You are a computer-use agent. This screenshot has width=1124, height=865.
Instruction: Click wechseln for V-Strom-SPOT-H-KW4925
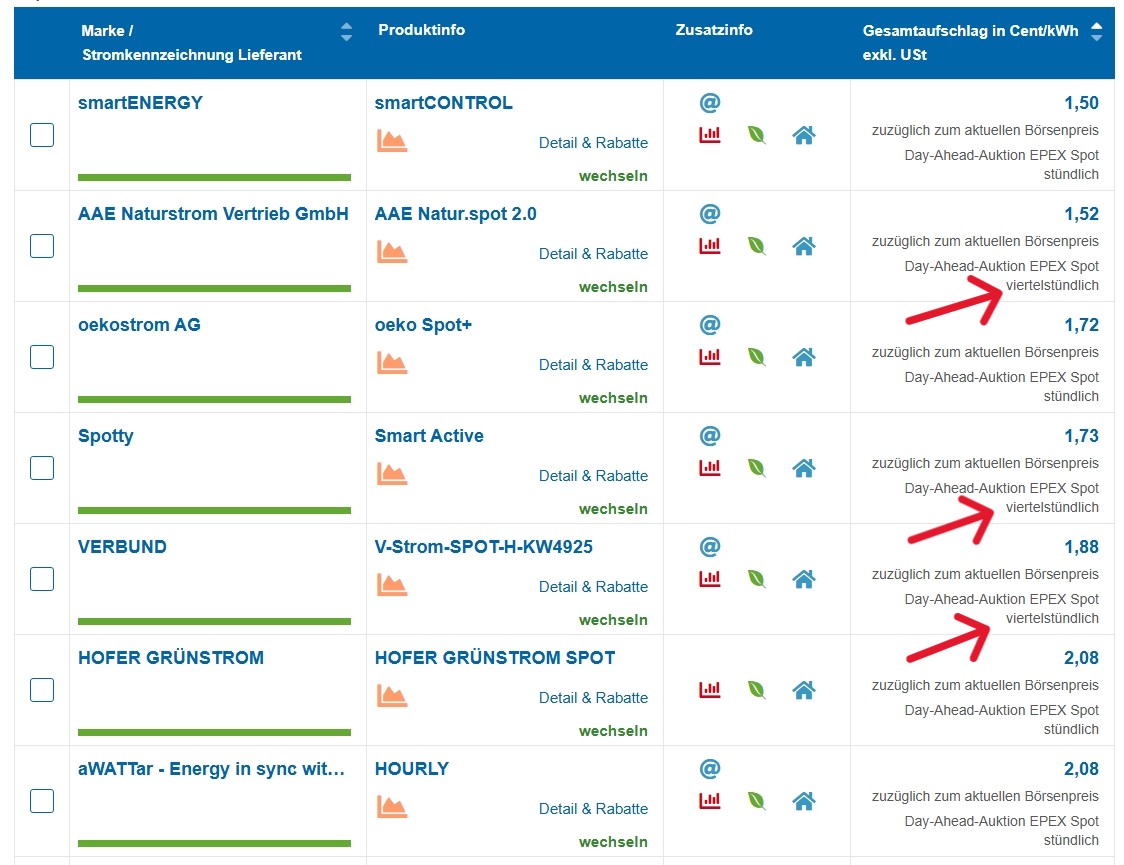(613, 621)
